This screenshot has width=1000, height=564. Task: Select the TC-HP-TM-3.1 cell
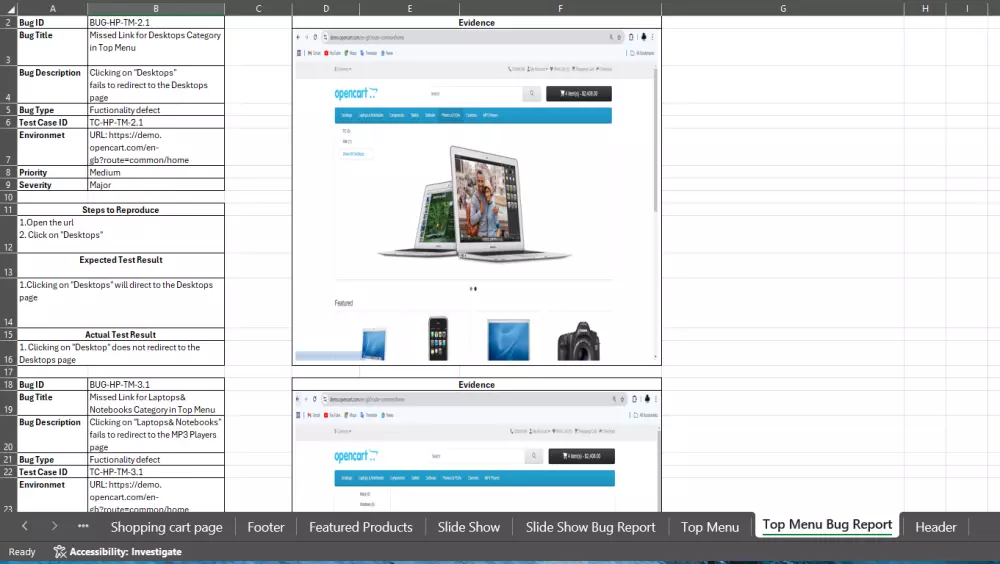coord(156,472)
